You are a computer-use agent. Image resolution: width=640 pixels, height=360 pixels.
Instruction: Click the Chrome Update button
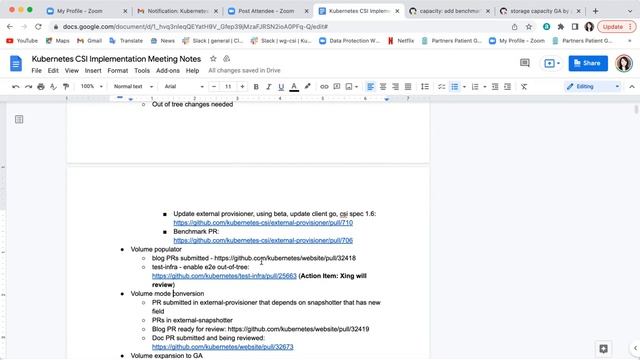coord(616,27)
